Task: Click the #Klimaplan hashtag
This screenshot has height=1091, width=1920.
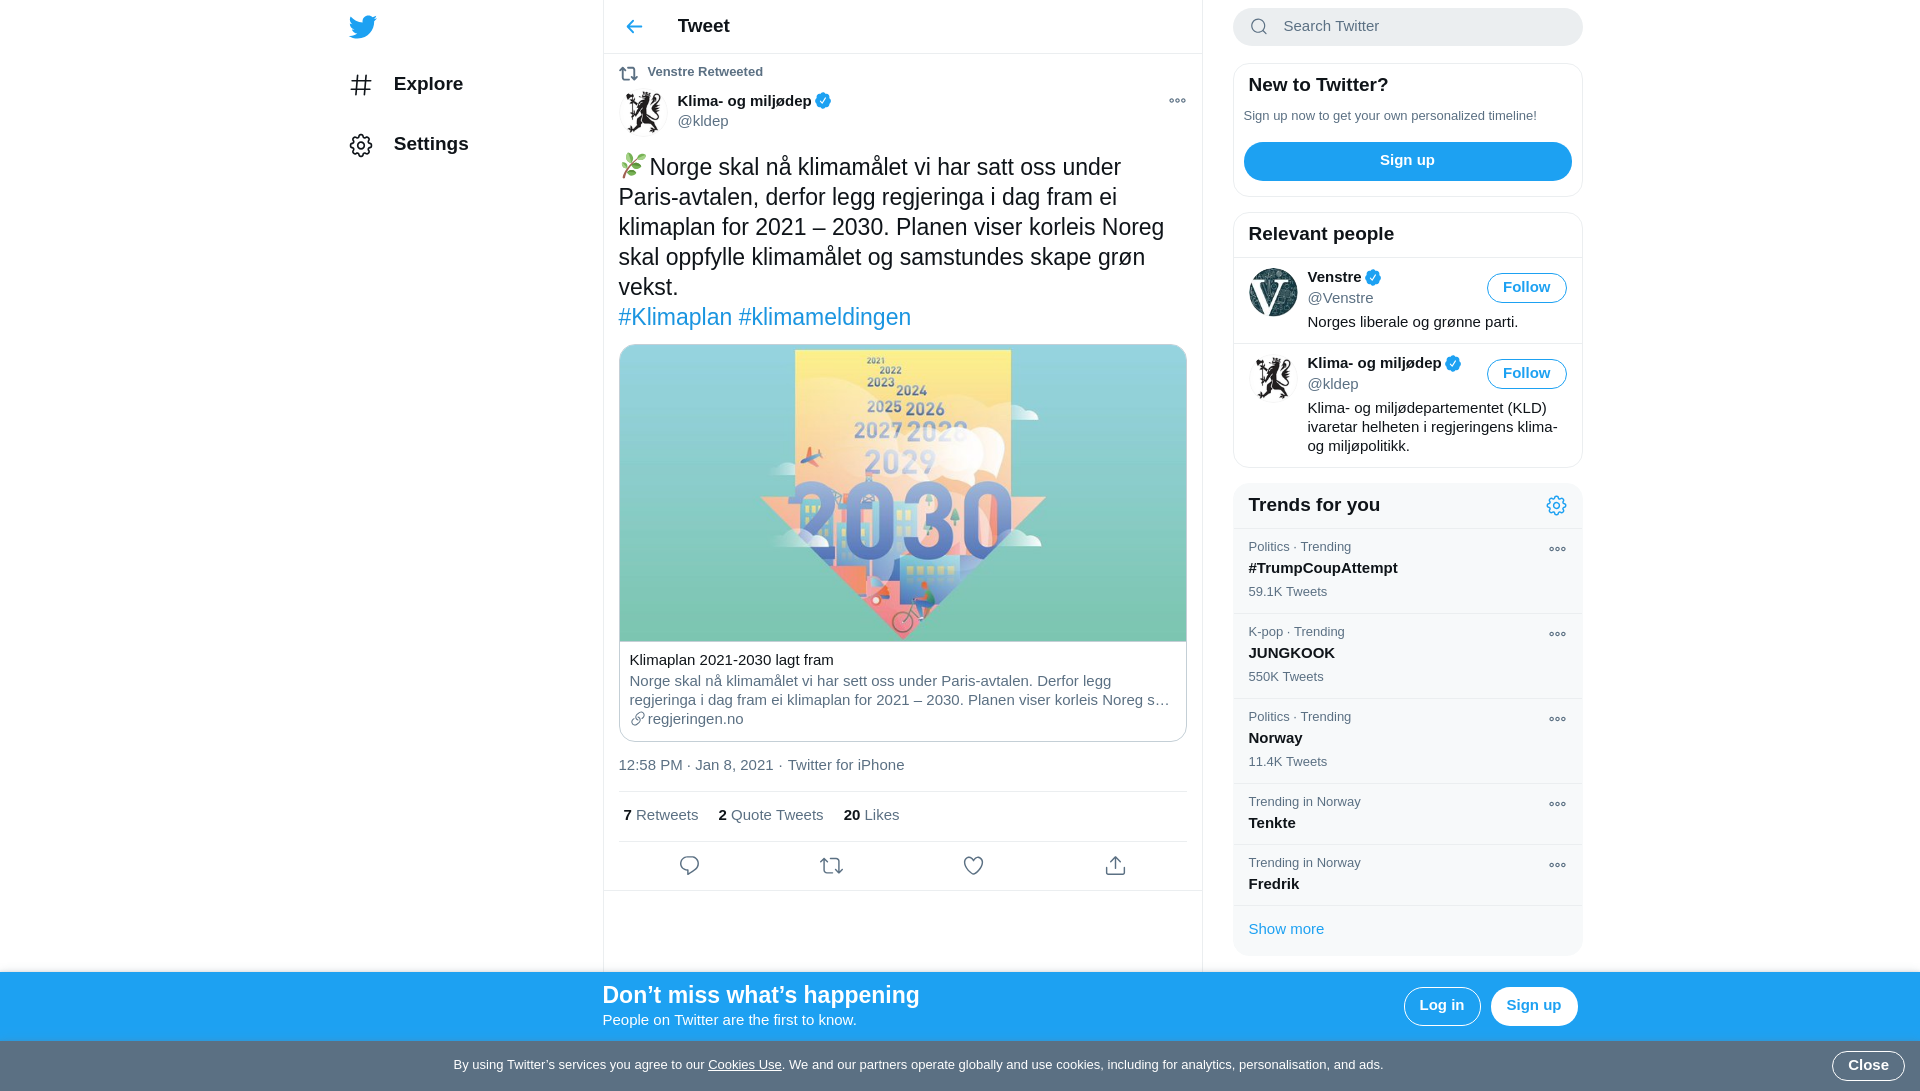Action: (x=675, y=317)
